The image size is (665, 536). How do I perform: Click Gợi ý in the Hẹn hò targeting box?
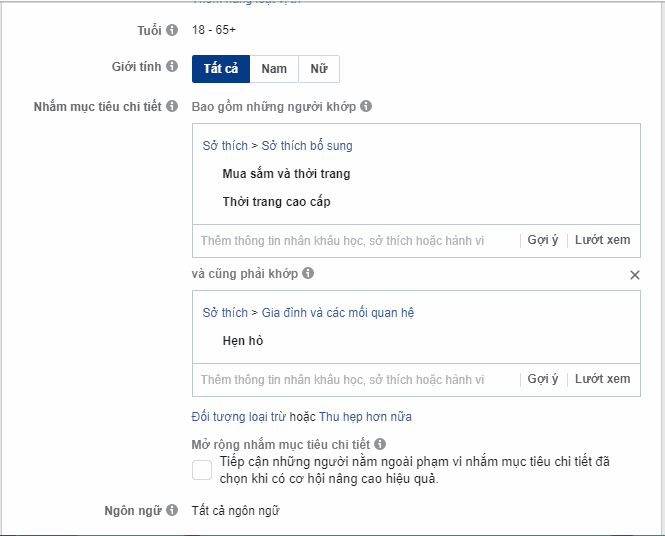[543, 379]
